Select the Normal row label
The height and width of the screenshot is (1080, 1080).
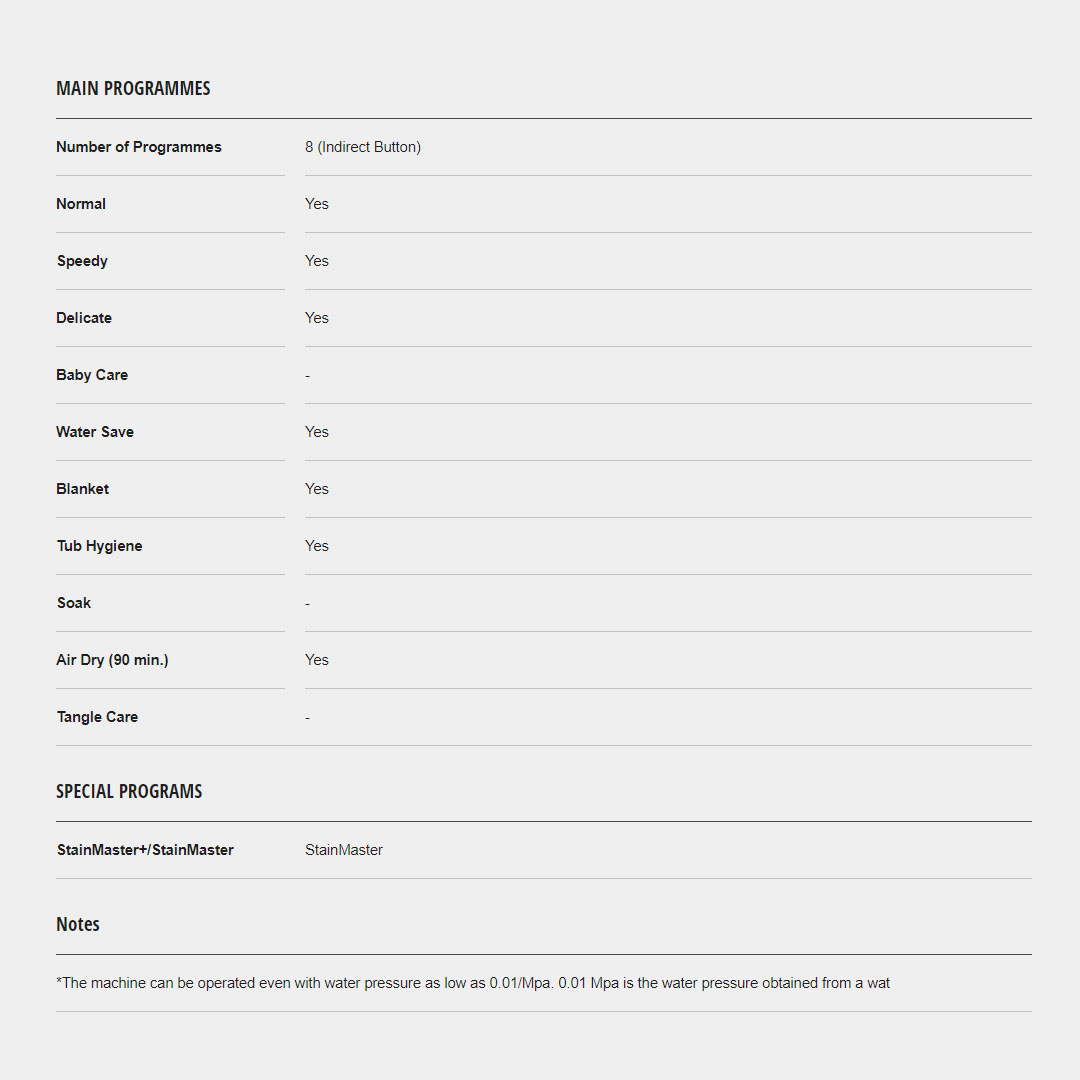tap(81, 204)
